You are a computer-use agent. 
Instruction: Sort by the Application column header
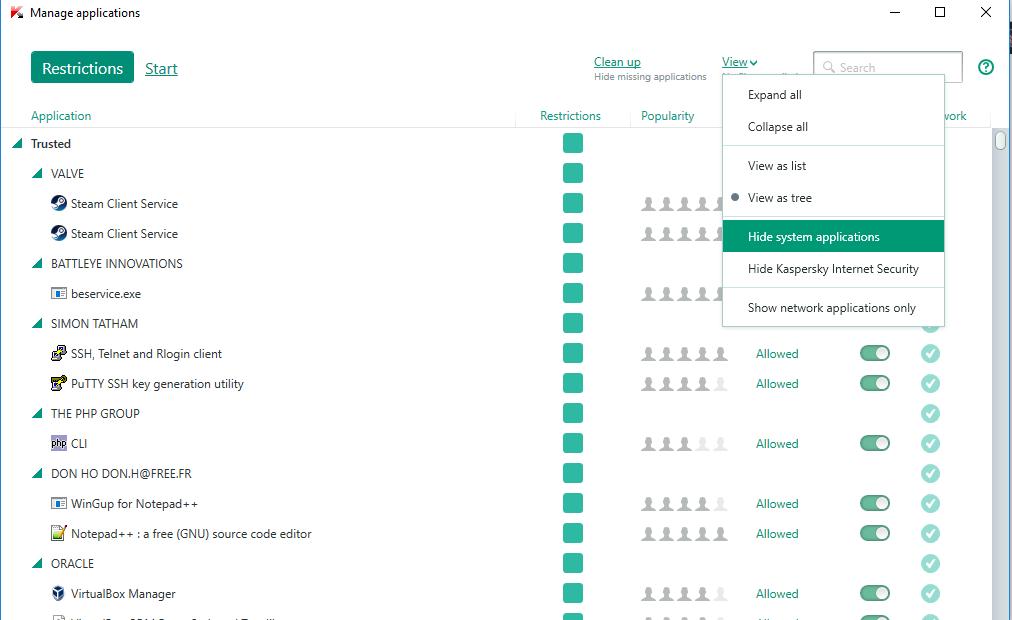point(61,115)
